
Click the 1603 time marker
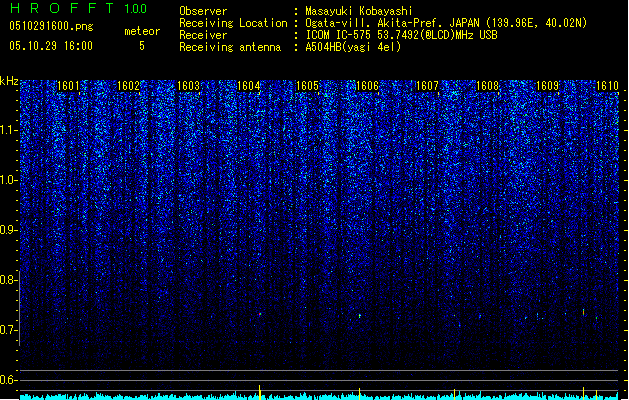189,86
